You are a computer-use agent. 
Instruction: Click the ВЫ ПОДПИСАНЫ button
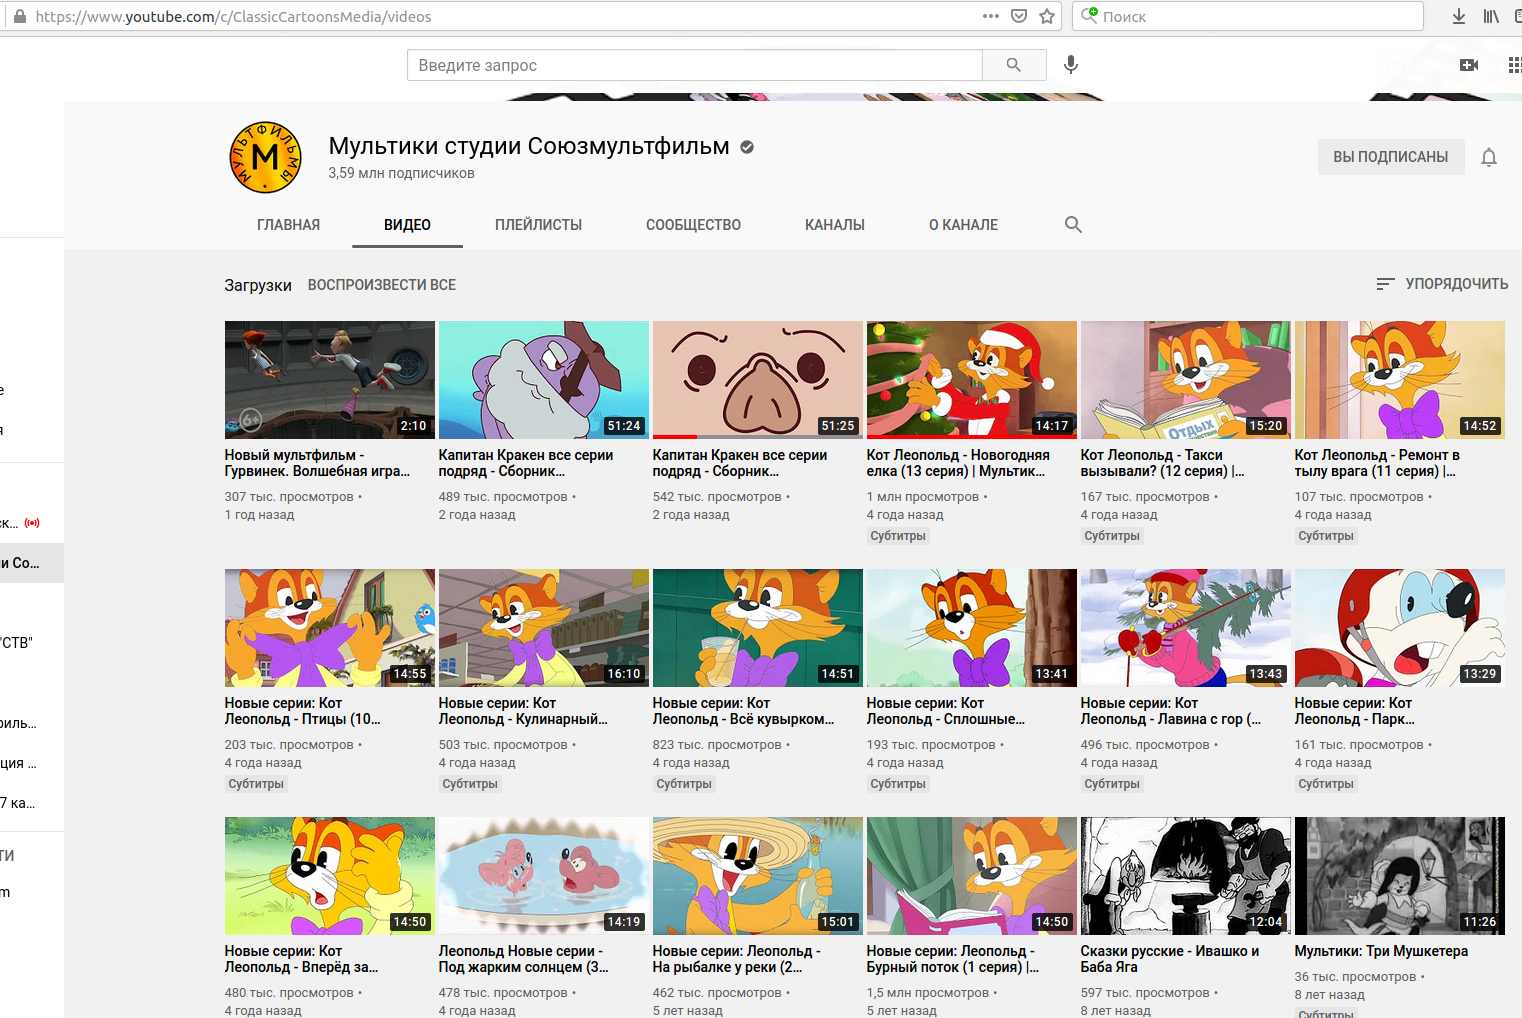tap(1391, 157)
